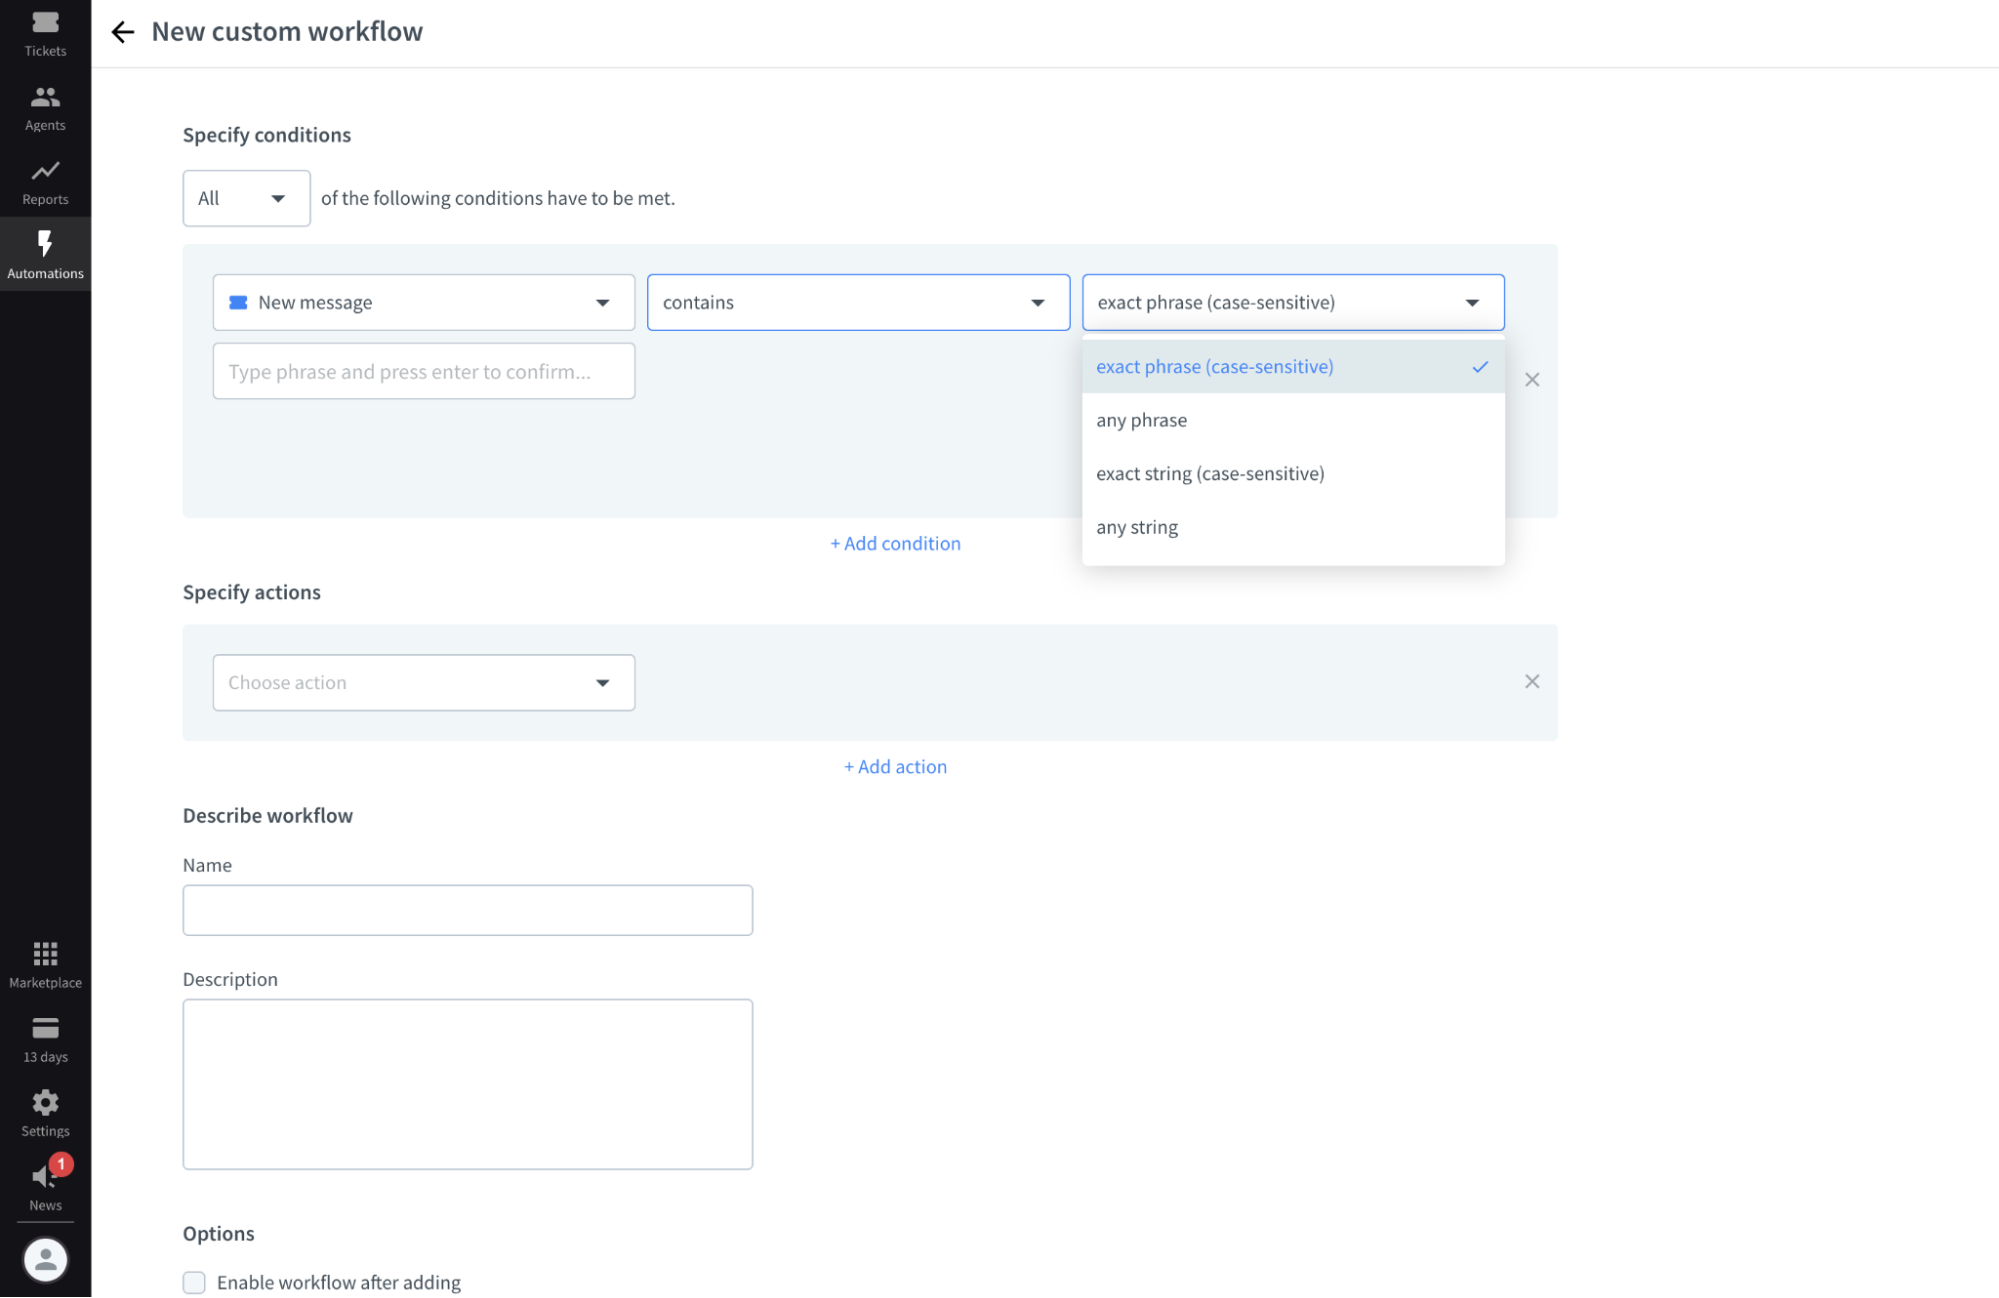The image size is (1999, 1298).
Task: Remove the condition row
Action: [x=1532, y=379]
